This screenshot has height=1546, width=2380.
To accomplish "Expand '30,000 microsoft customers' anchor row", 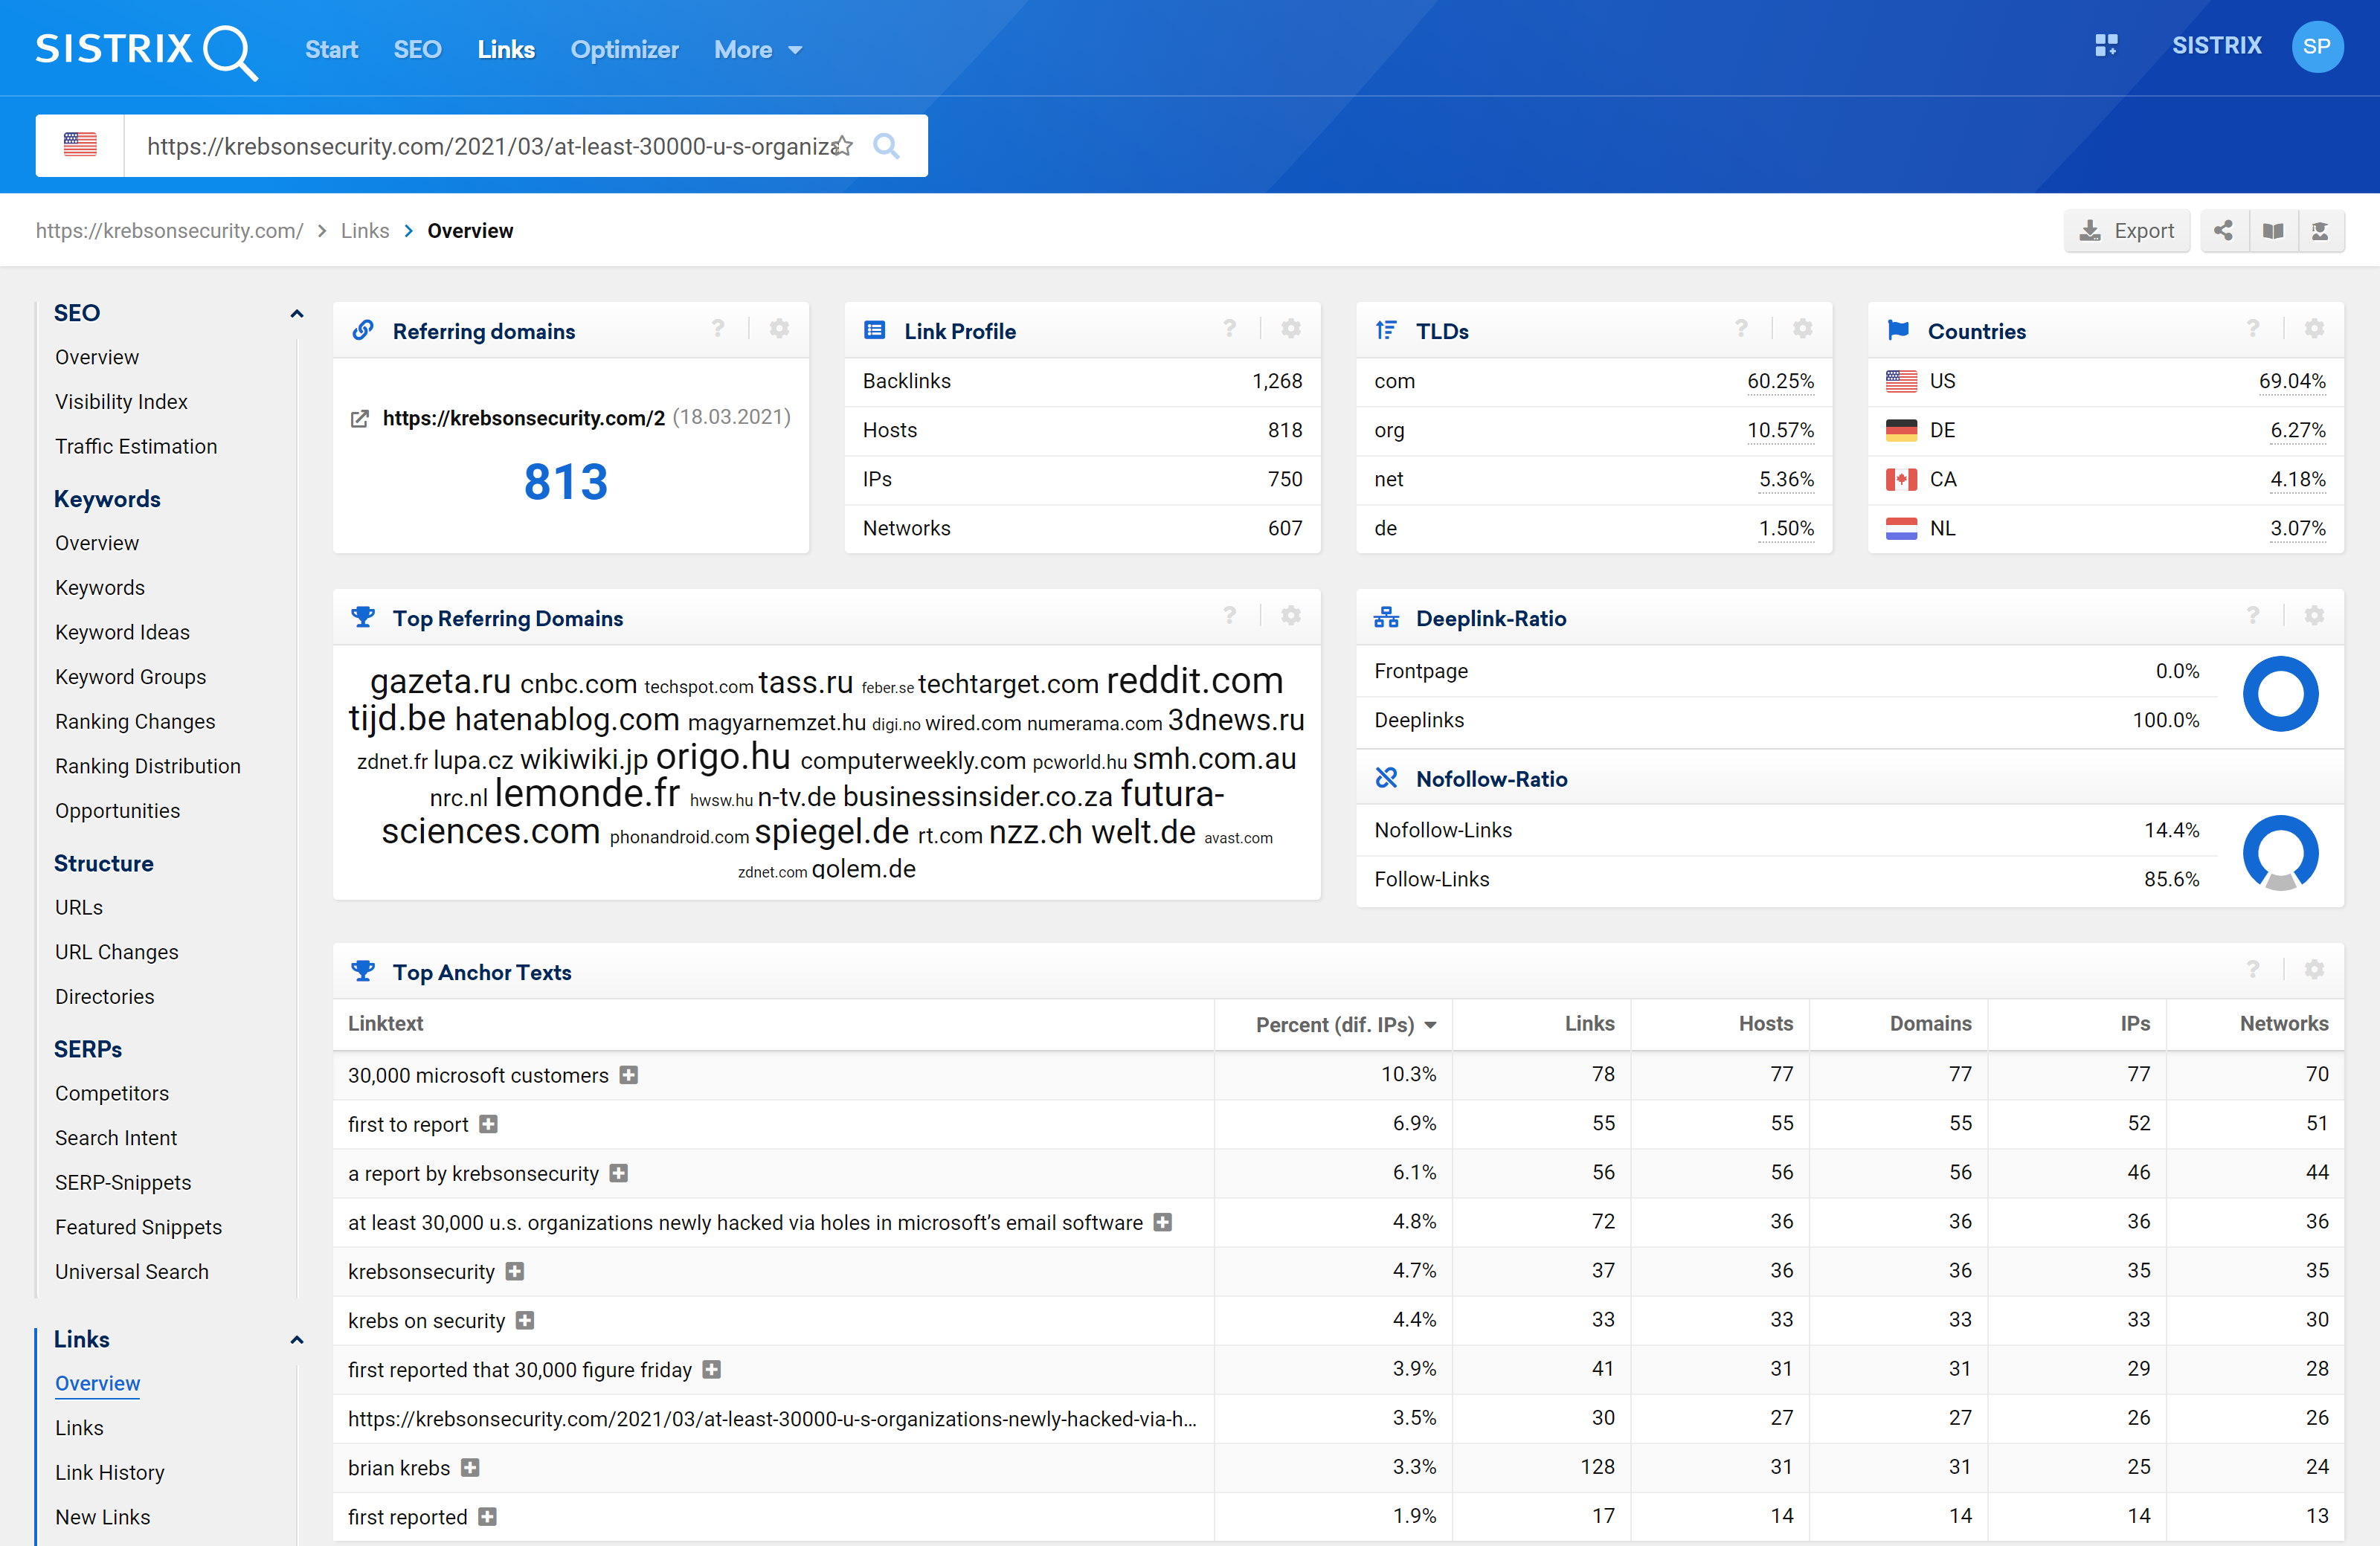I will coord(628,1075).
